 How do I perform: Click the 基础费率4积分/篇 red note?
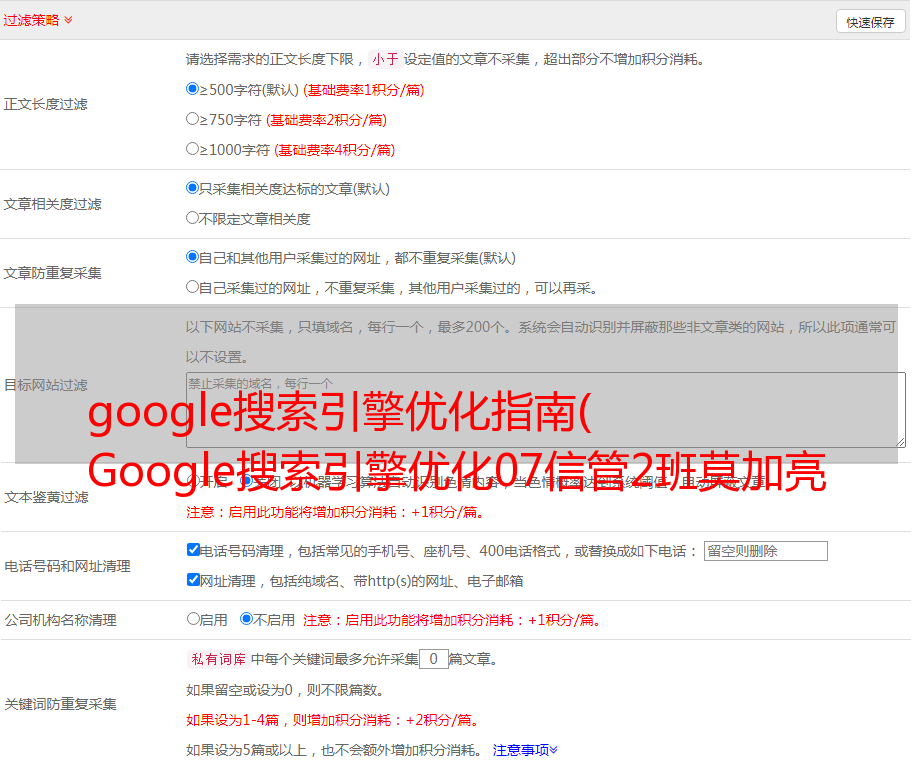[x=334, y=150]
